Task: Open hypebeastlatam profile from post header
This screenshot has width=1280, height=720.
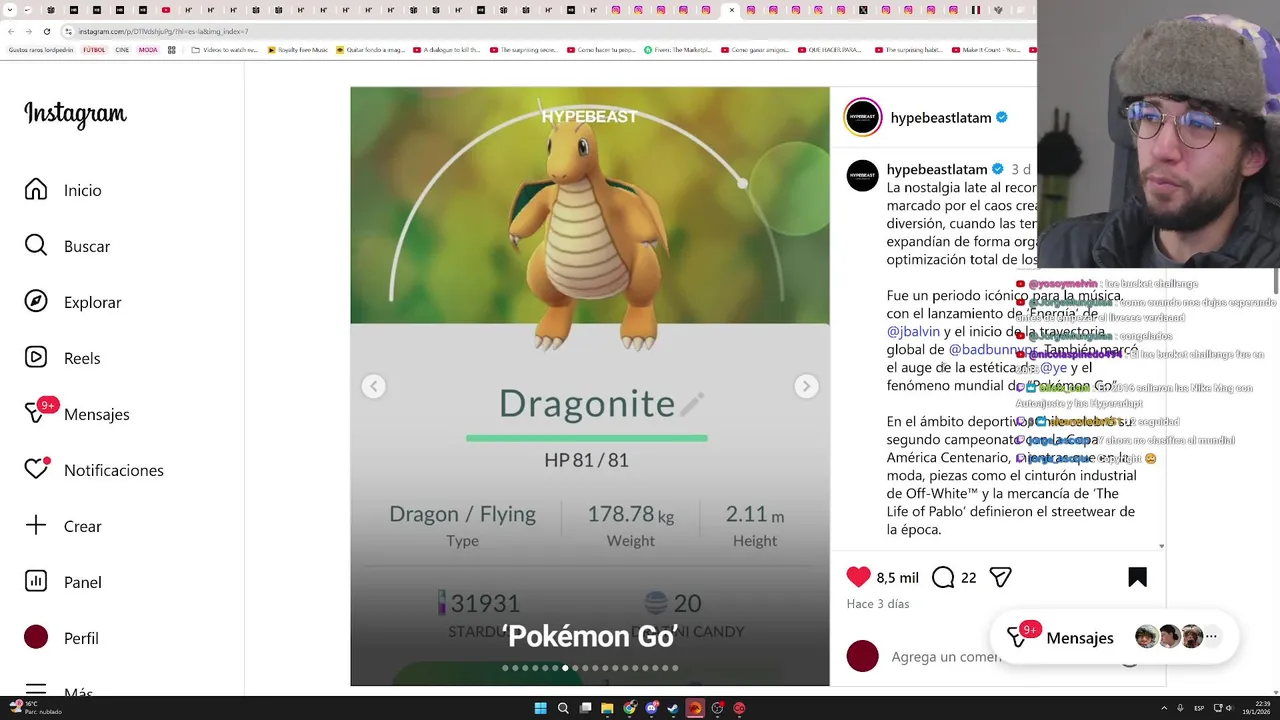Action: tap(940, 118)
